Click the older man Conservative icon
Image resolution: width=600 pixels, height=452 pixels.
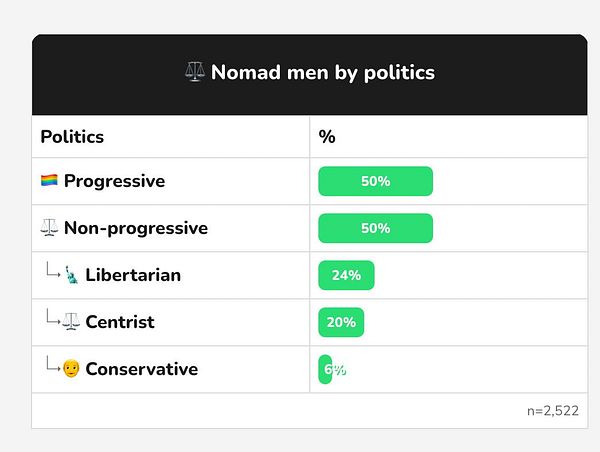(x=71, y=369)
